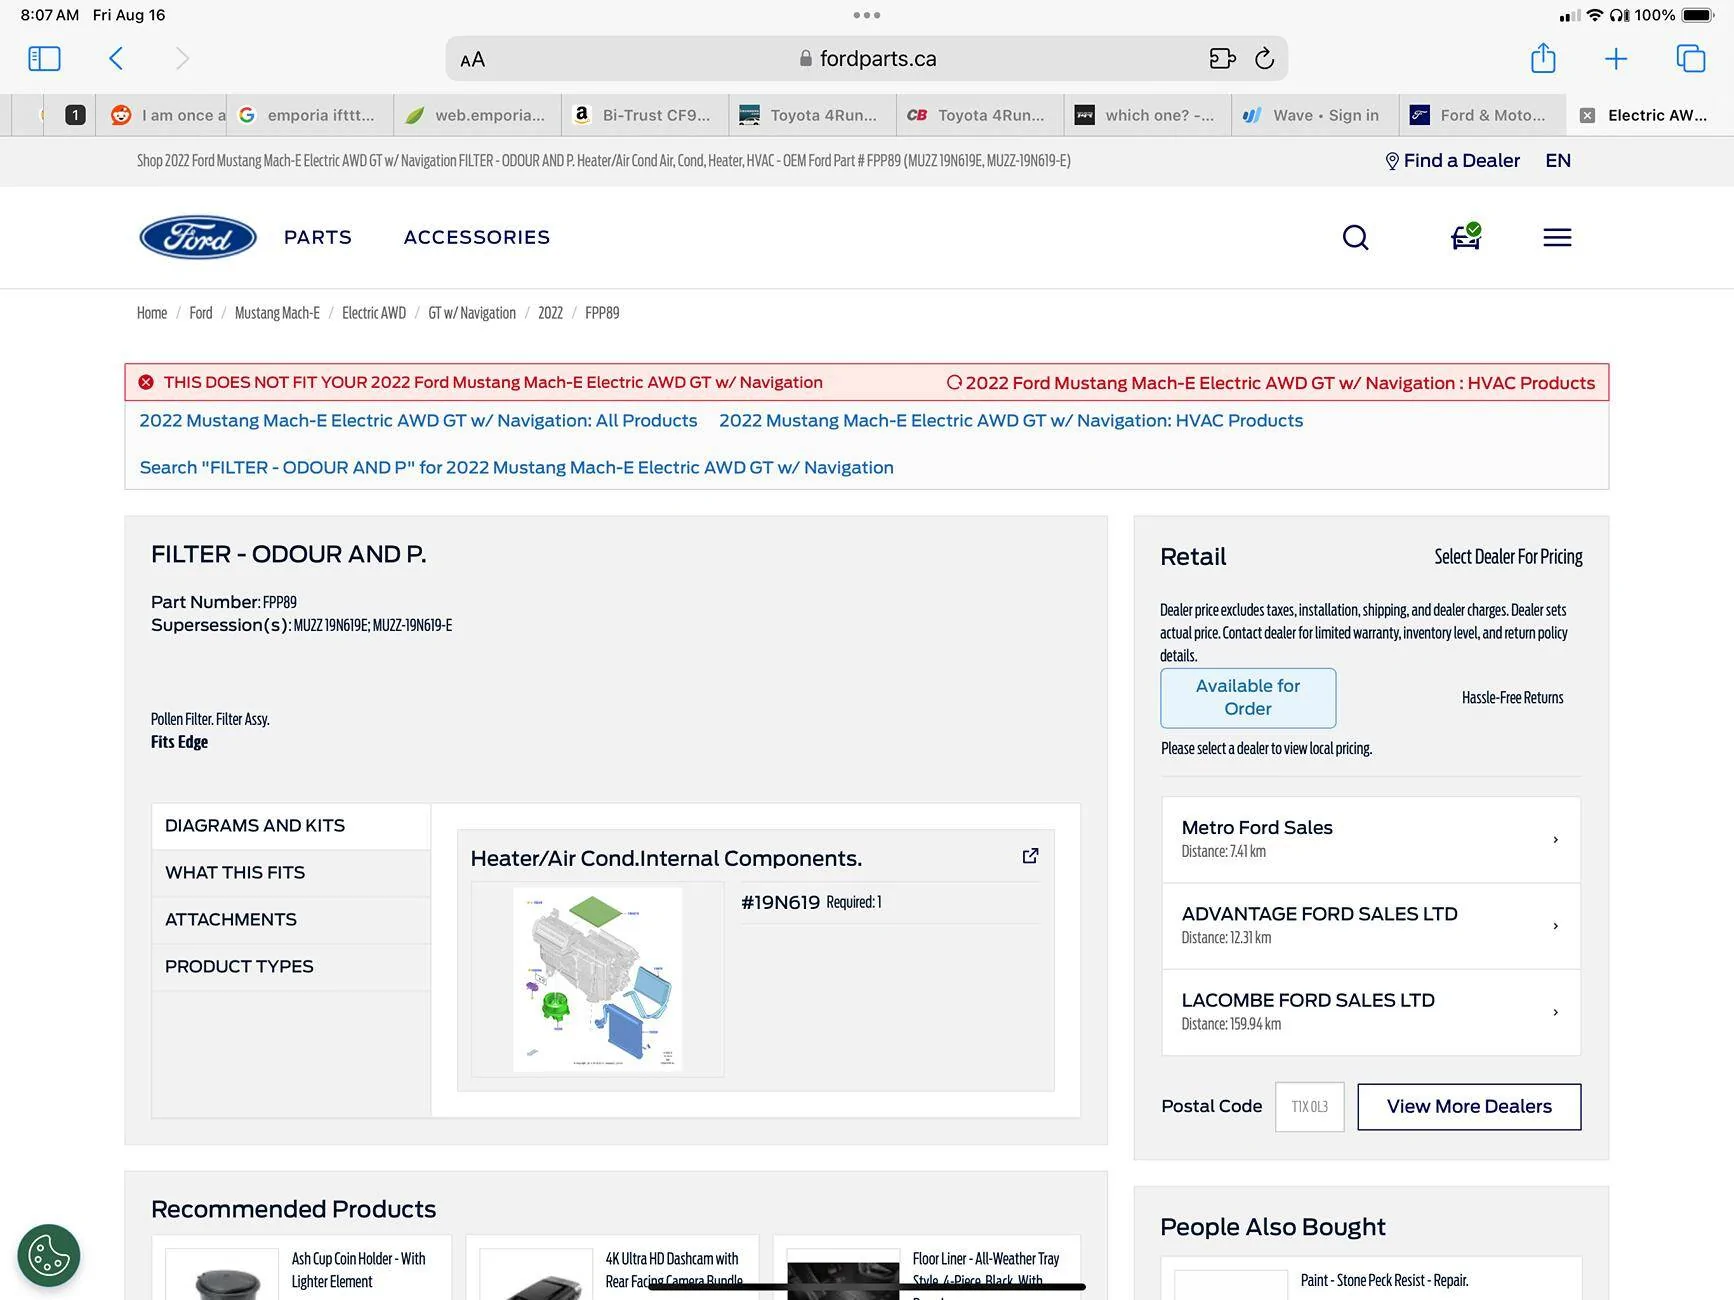Select the ATTACHMENTS section
Screen dimensions: 1734x1300
[x=291, y=920]
